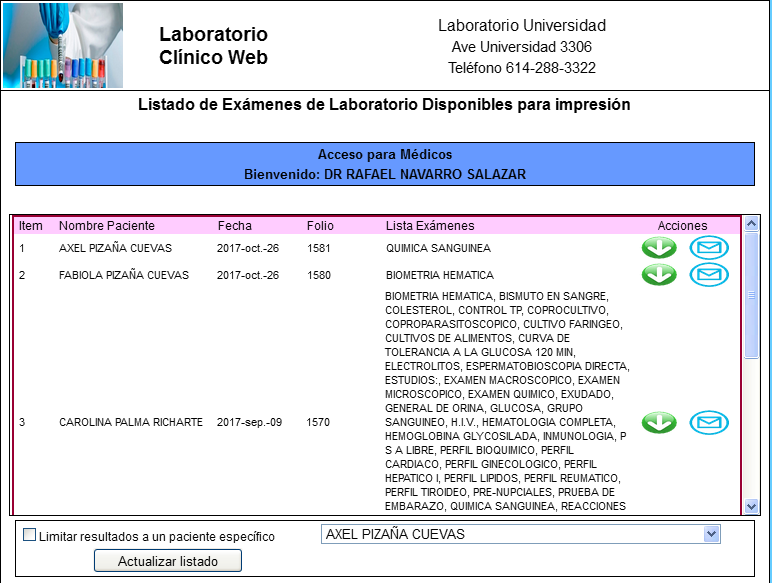The image size is (772, 583).
Task: Click the Laboratorio Clínico Web title
Action: pos(213,45)
